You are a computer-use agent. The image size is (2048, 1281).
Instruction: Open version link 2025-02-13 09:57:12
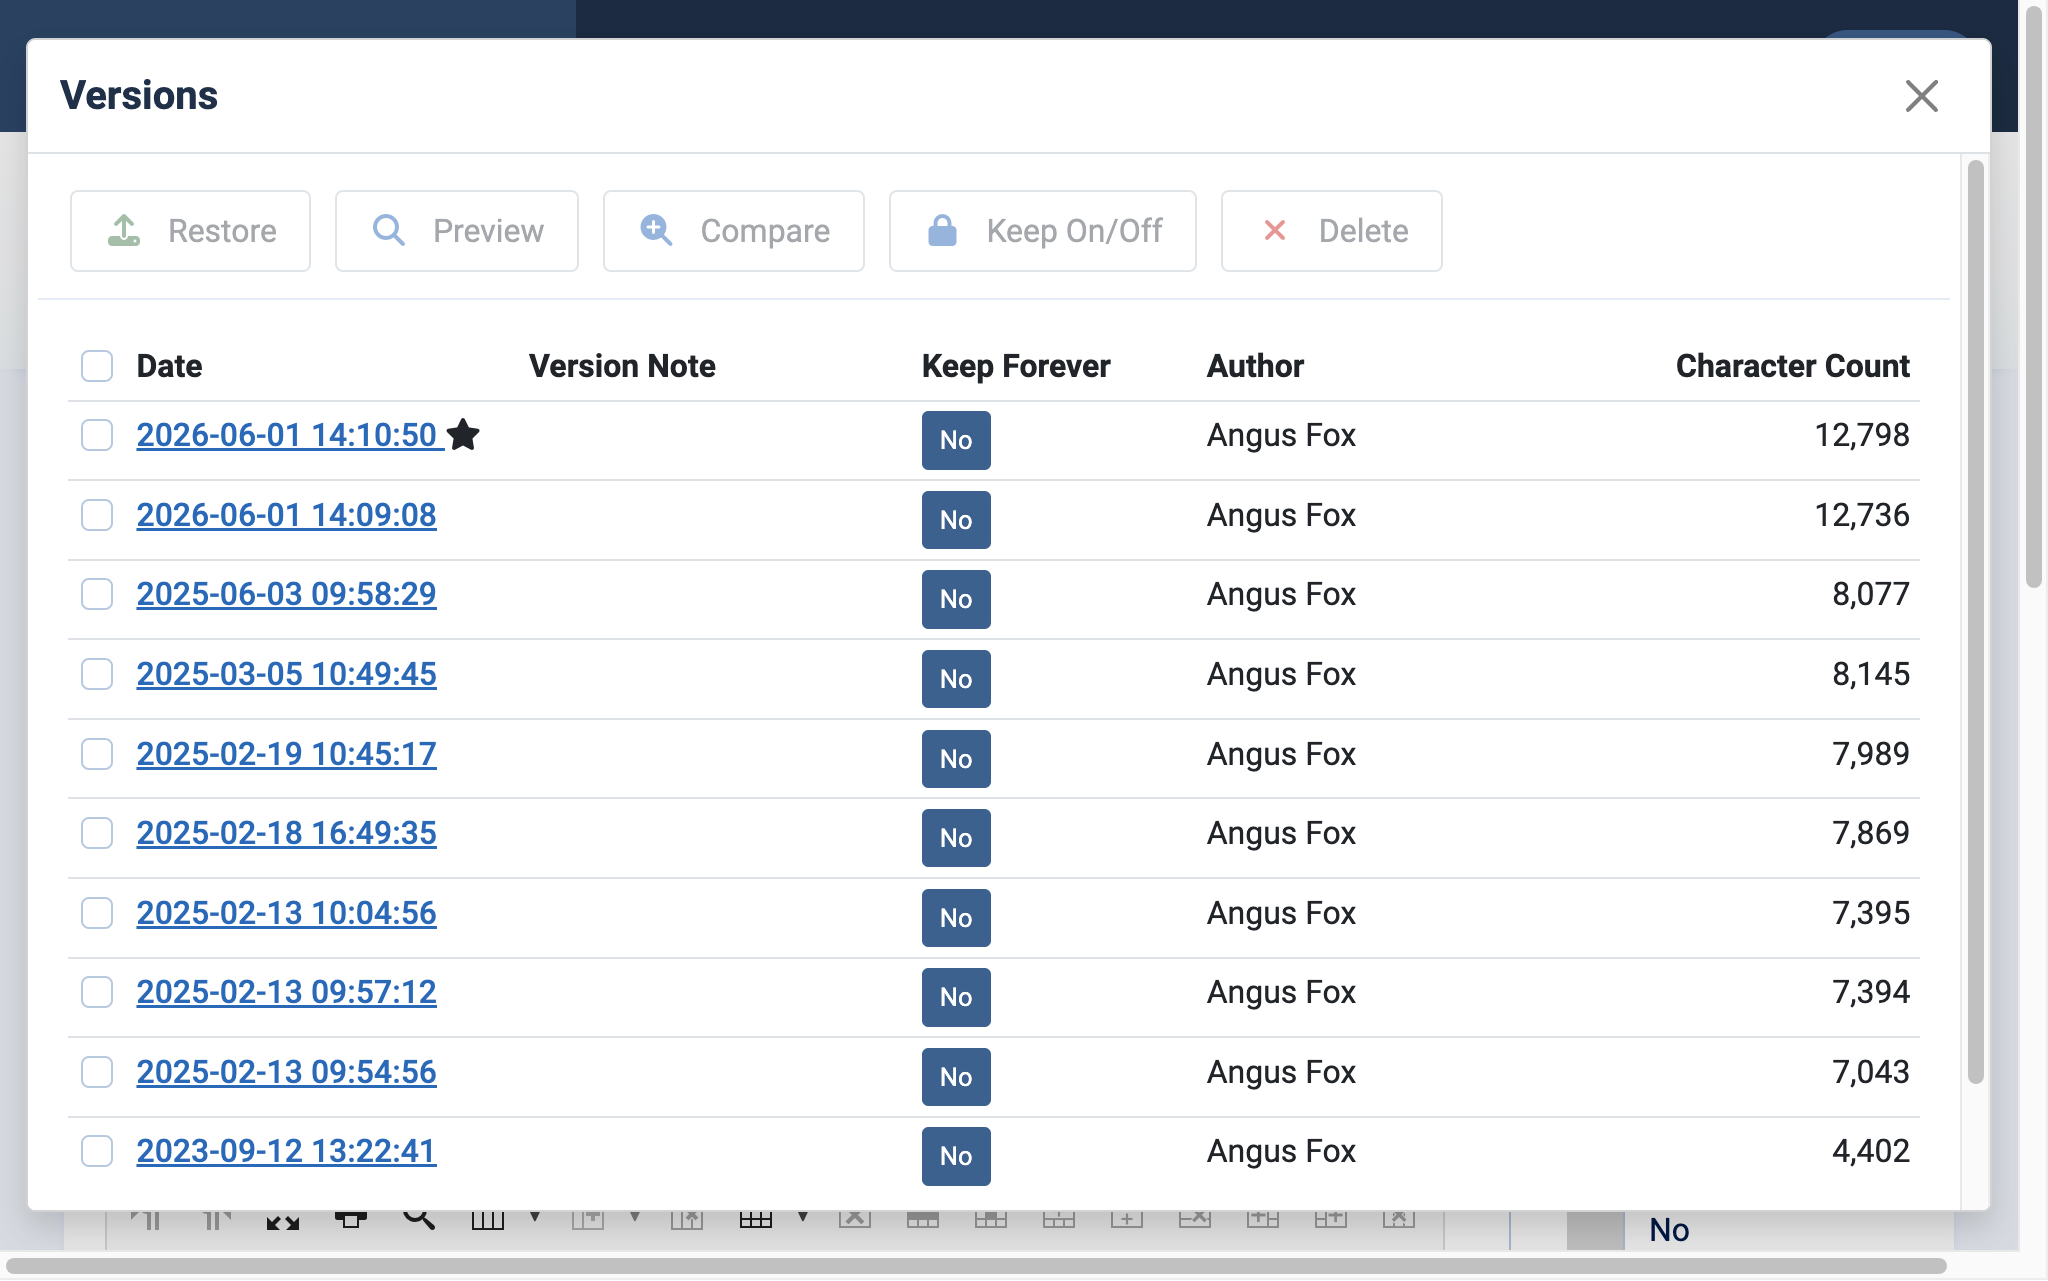[x=287, y=992]
